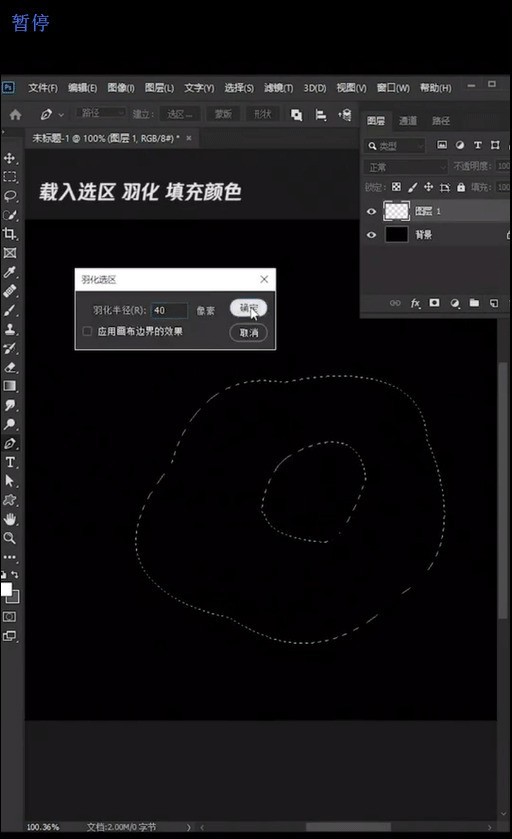Viewport: 512px width, 839px height.
Task: Create a new group folder icon
Action: [474, 303]
